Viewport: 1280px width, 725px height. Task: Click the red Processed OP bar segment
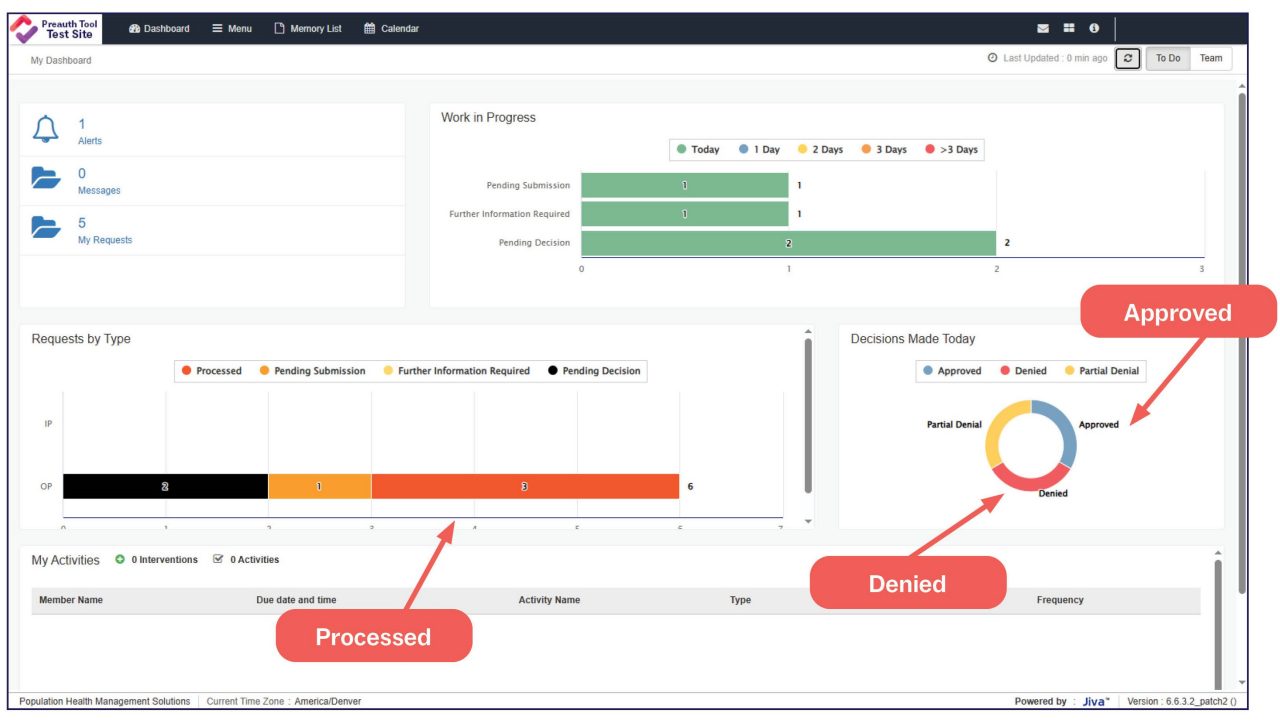coord(525,486)
